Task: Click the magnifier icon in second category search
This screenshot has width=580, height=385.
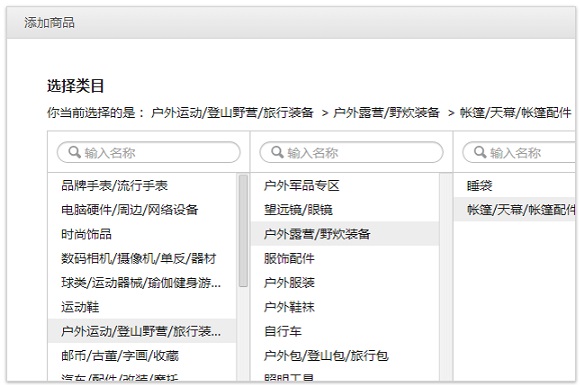Action: tap(277, 152)
